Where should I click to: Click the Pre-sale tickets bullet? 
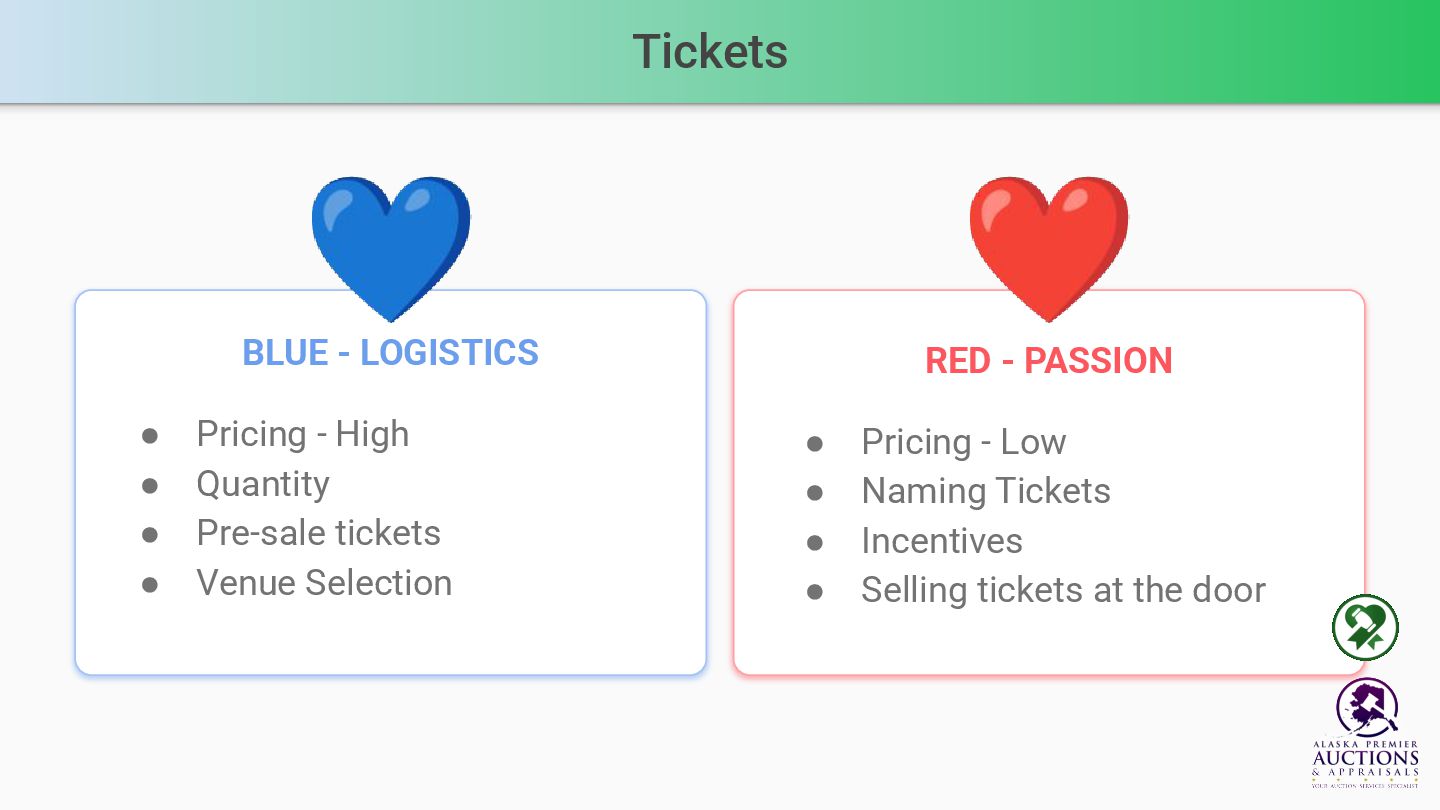[x=319, y=533]
